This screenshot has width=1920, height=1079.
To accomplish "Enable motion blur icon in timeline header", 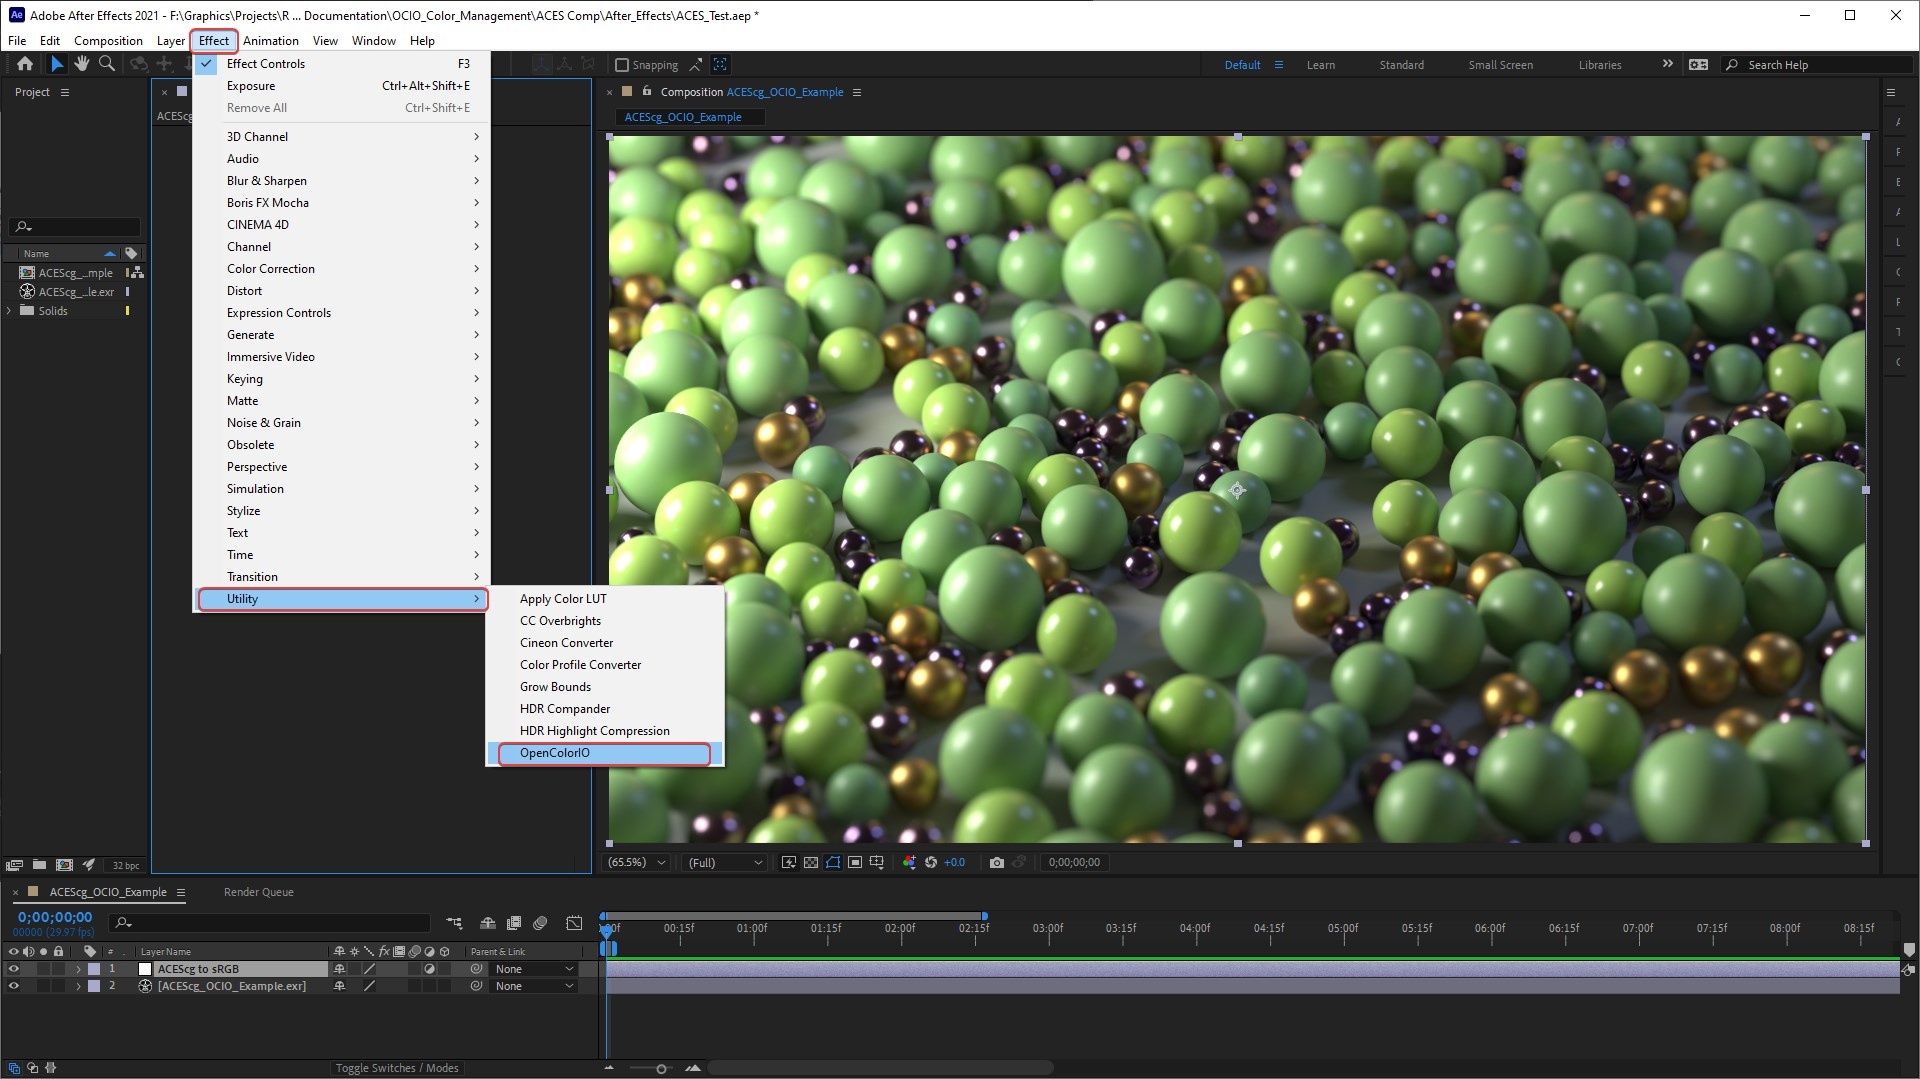I will coord(540,923).
